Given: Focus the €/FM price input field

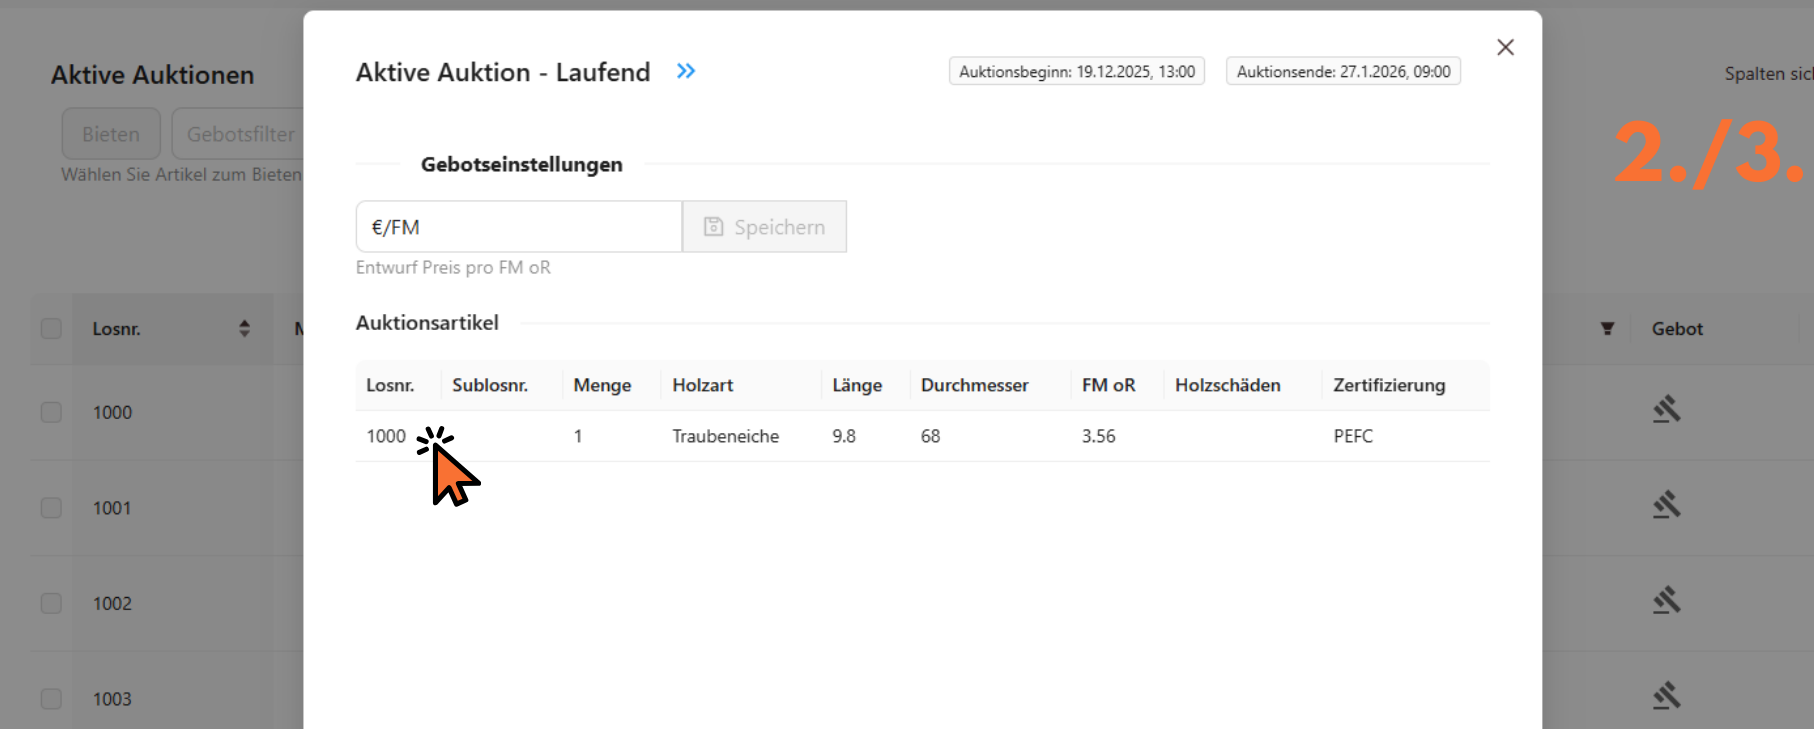Looking at the screenshot, I should tap(519, 227).
